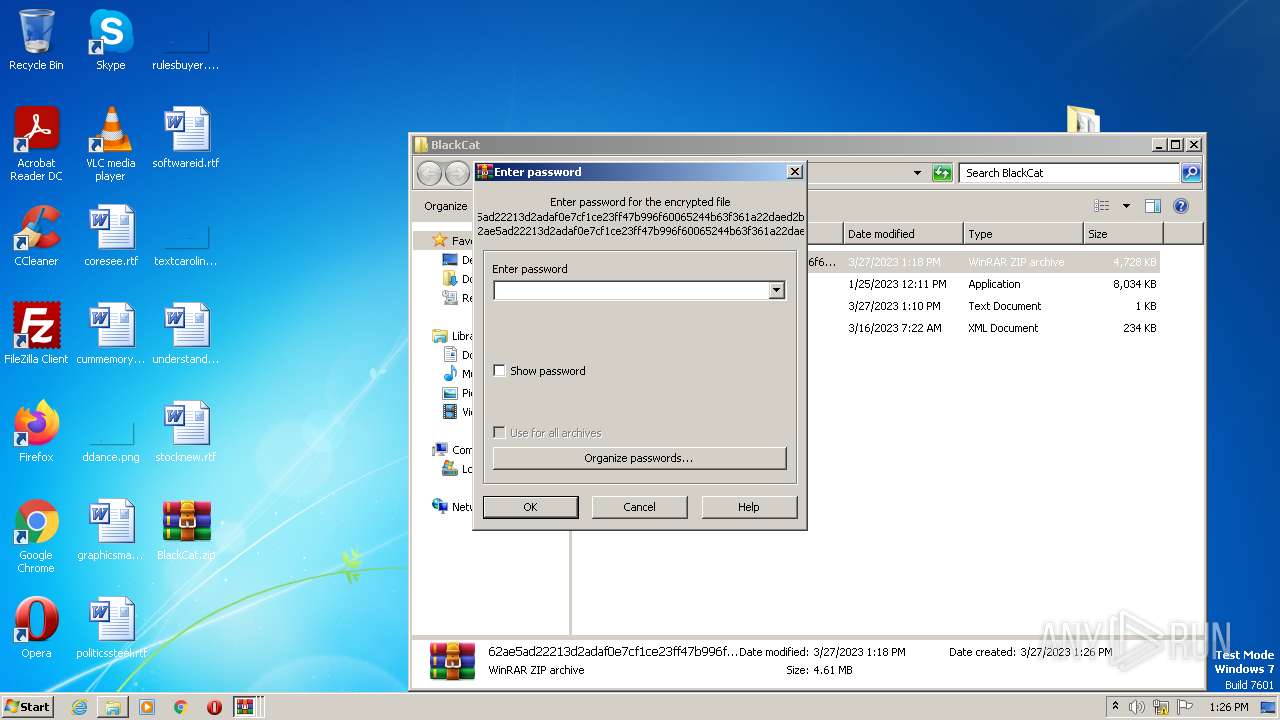
Task: Open the view options dropdown arrow
Action: [x=1126, y=206]
